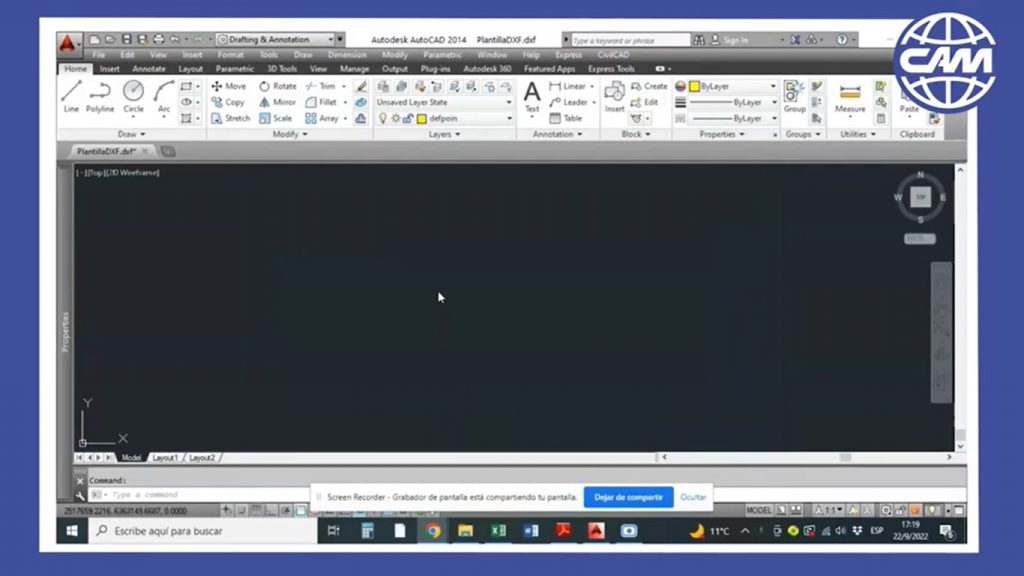Open the CivilCAD menu

pos(613,55)
